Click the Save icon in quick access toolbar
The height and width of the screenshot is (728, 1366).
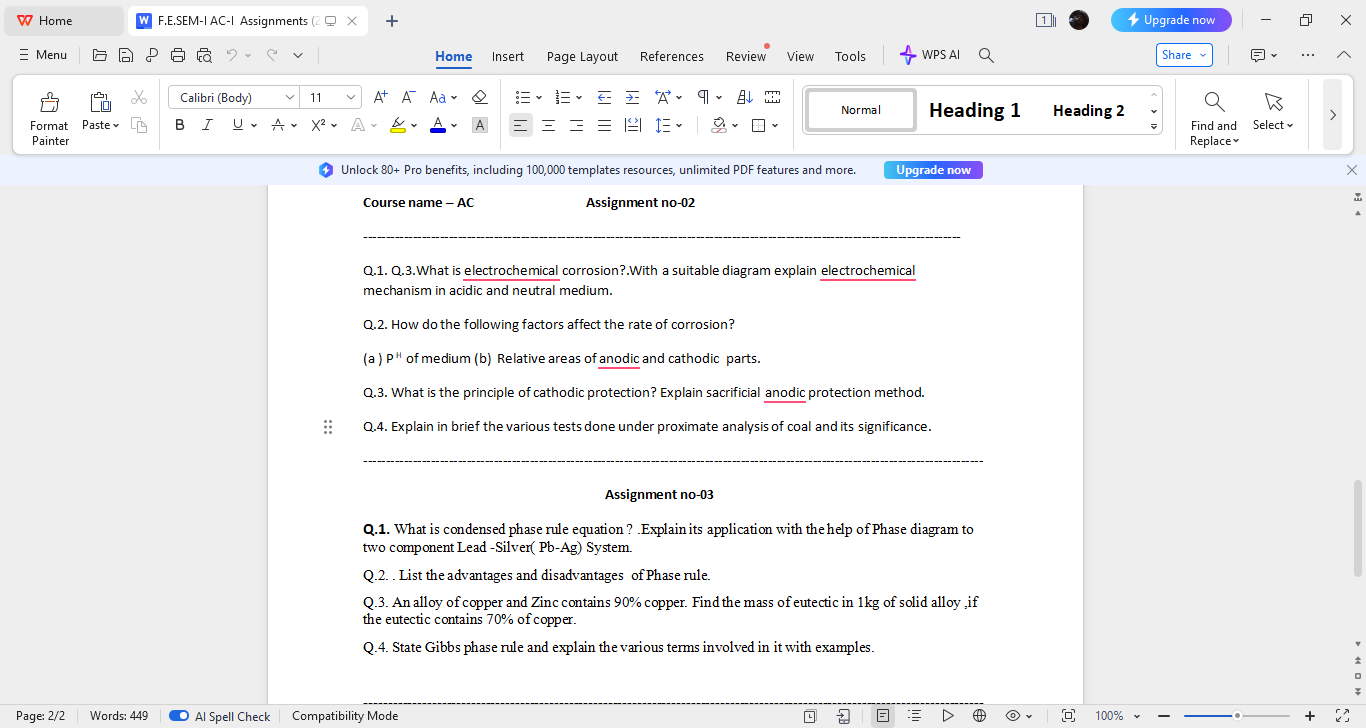126,55
